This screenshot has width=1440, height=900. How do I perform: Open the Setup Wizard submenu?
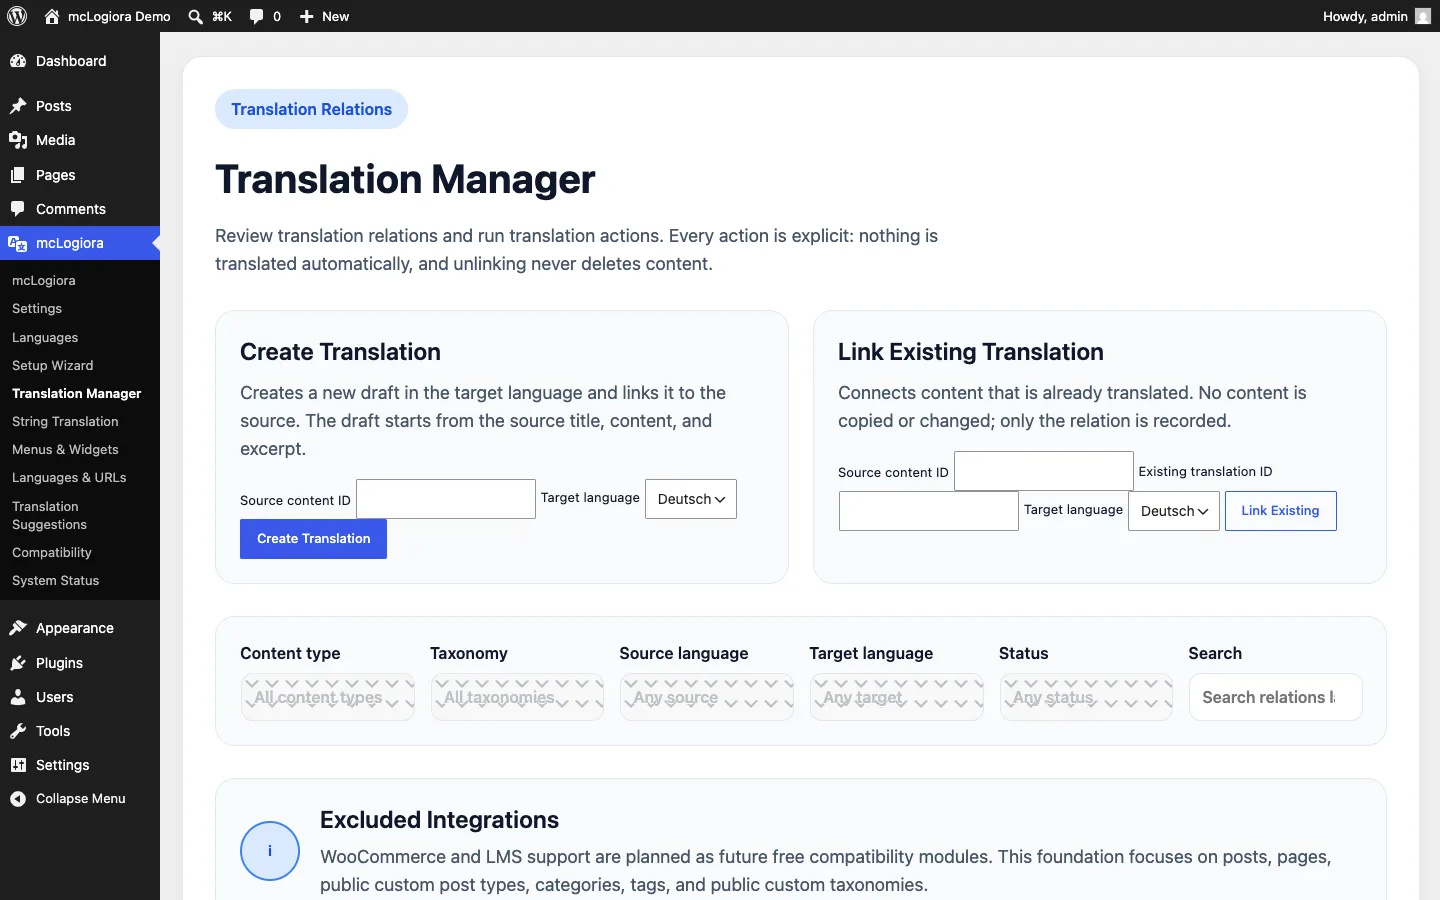[53, 366]
